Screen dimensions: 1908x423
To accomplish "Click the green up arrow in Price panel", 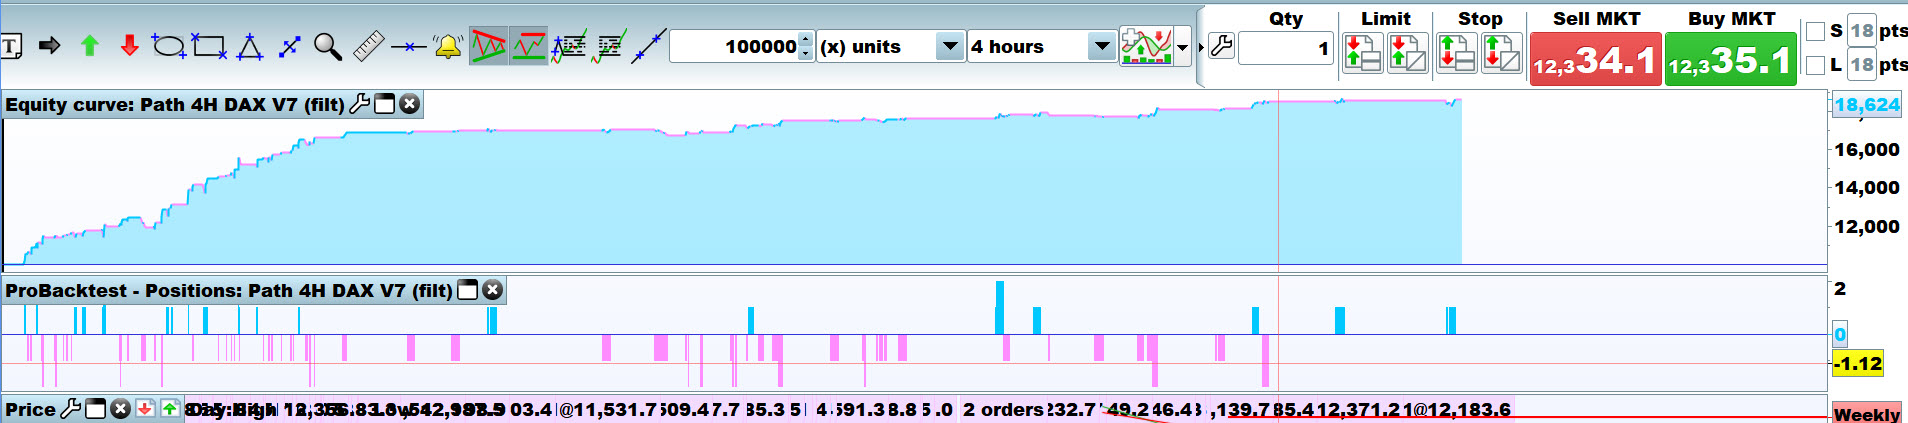I will [x=170, y=409].
